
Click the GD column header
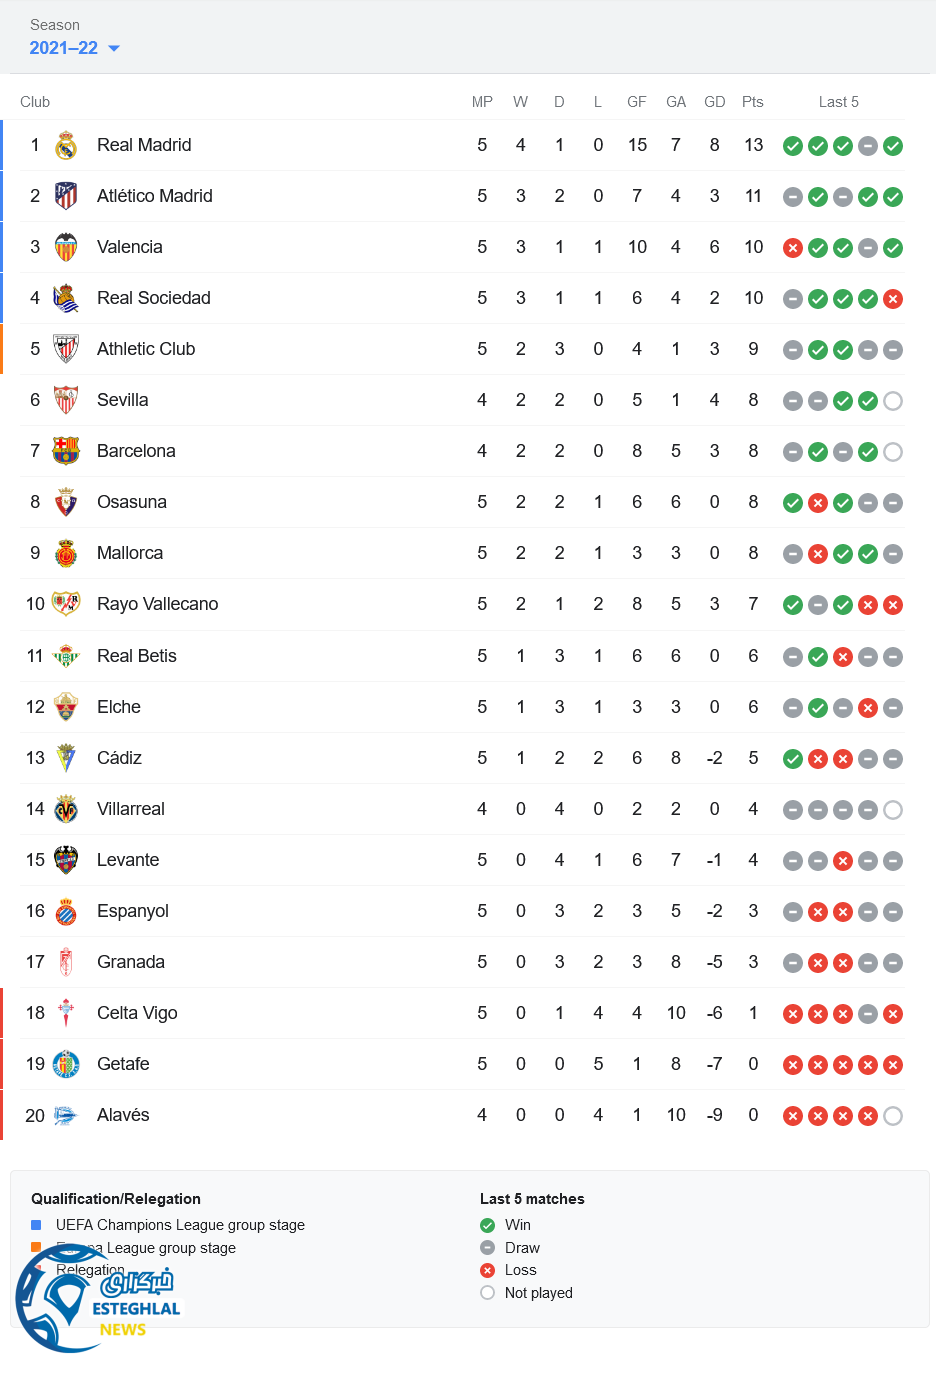click(714, 102)
